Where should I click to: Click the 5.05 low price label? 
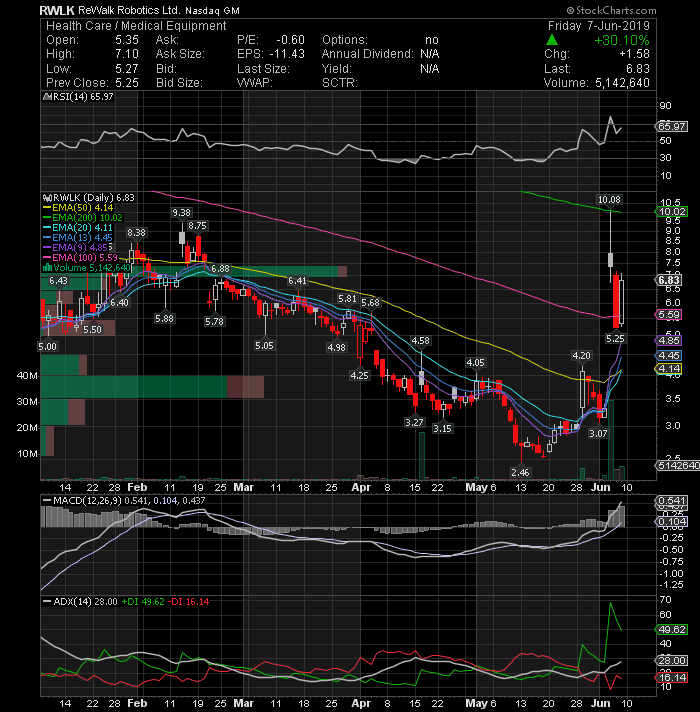tap(264, 346)
